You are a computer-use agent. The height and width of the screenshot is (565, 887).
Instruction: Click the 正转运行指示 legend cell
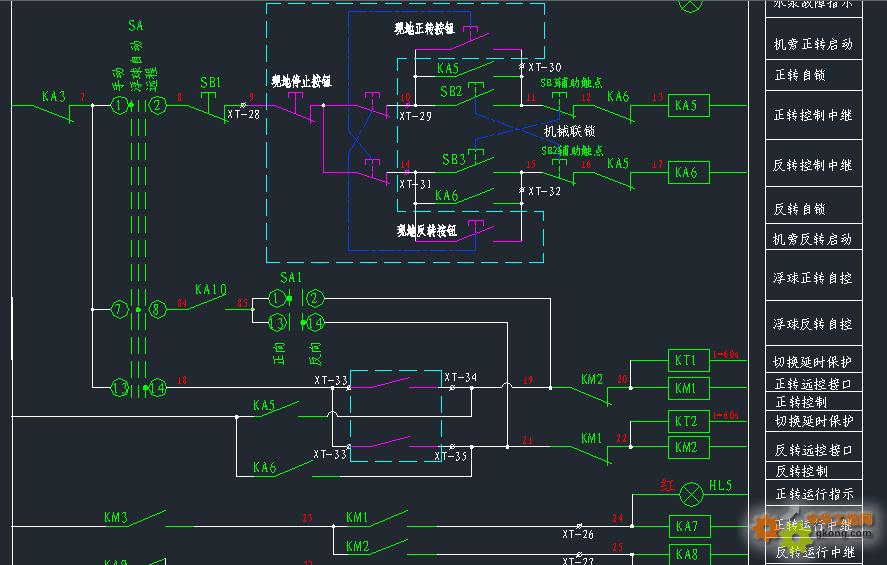point(813,494)
